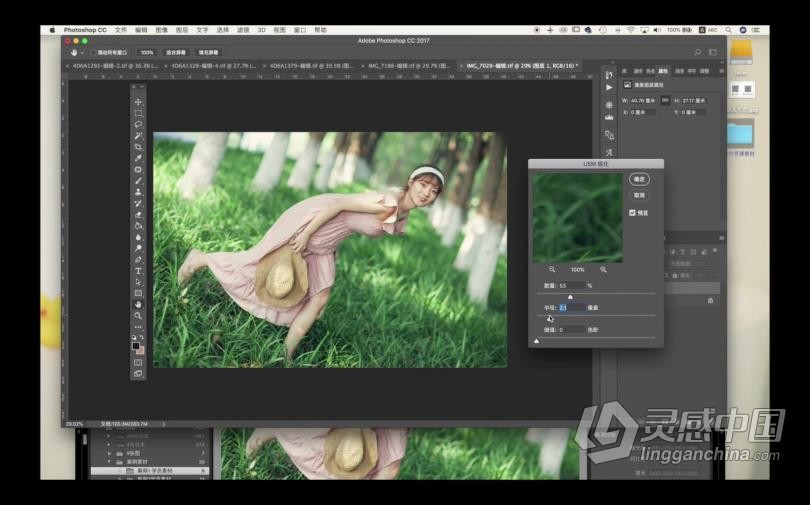Select the Paint Bucket tool
The height and width of the screenshot is (505, 810).
point(138,226)
